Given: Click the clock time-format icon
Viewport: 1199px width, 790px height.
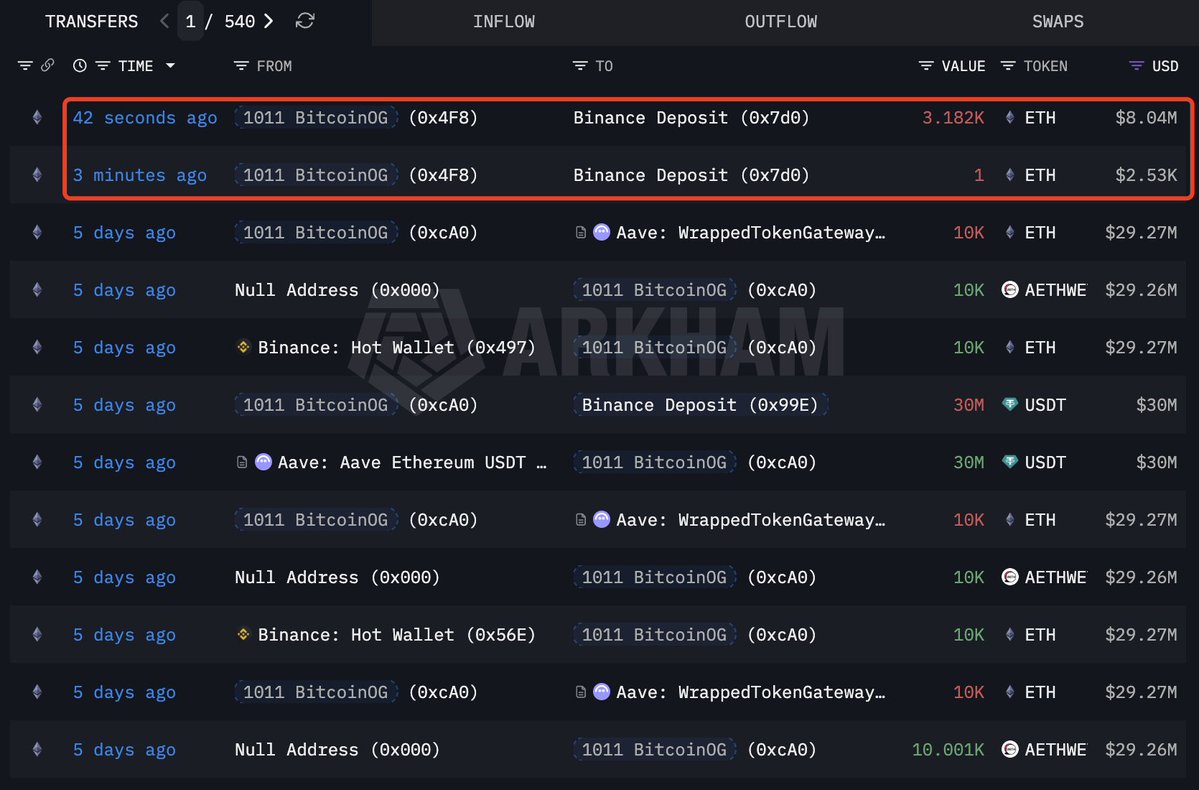Looking at the screenshot, I should [x=80, y=66].
